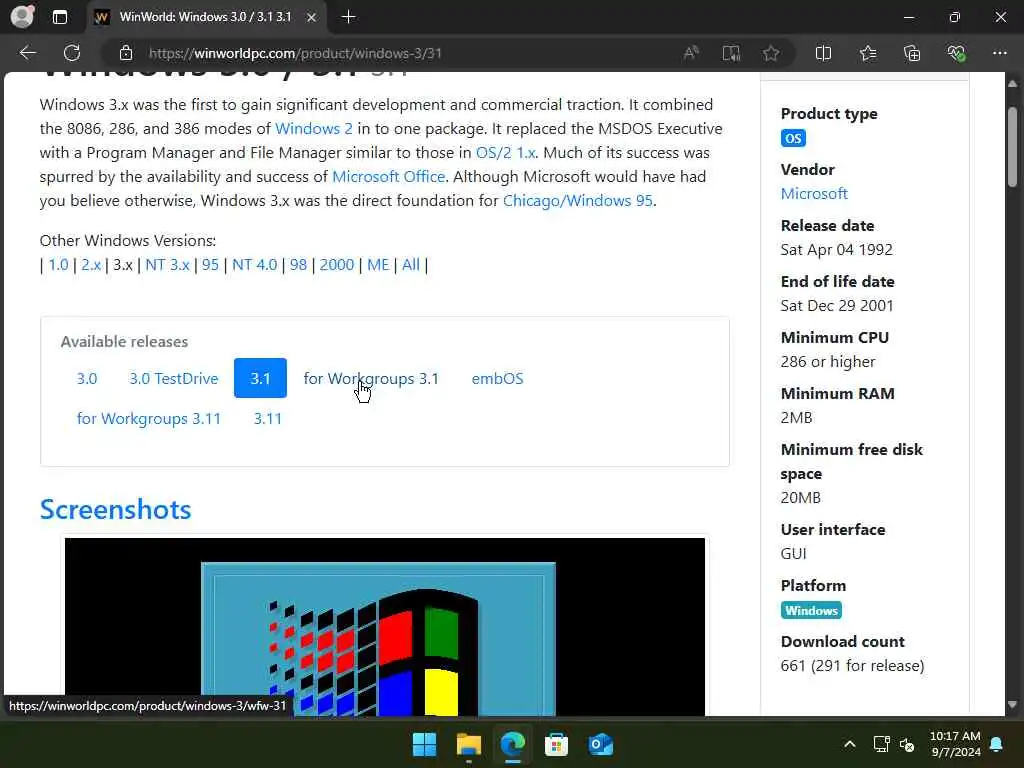Open Microsoft Store from taskbar
Screen dimensions: 1024x768
[556, 744]
